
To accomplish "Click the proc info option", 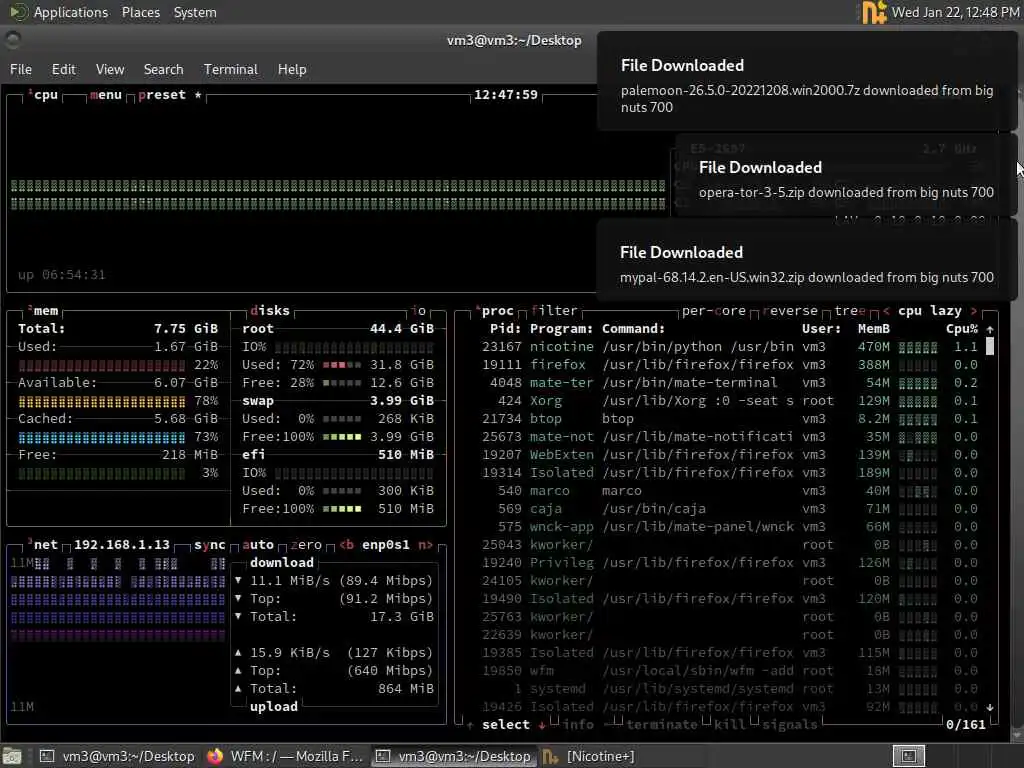I will [x=579, y=725].
